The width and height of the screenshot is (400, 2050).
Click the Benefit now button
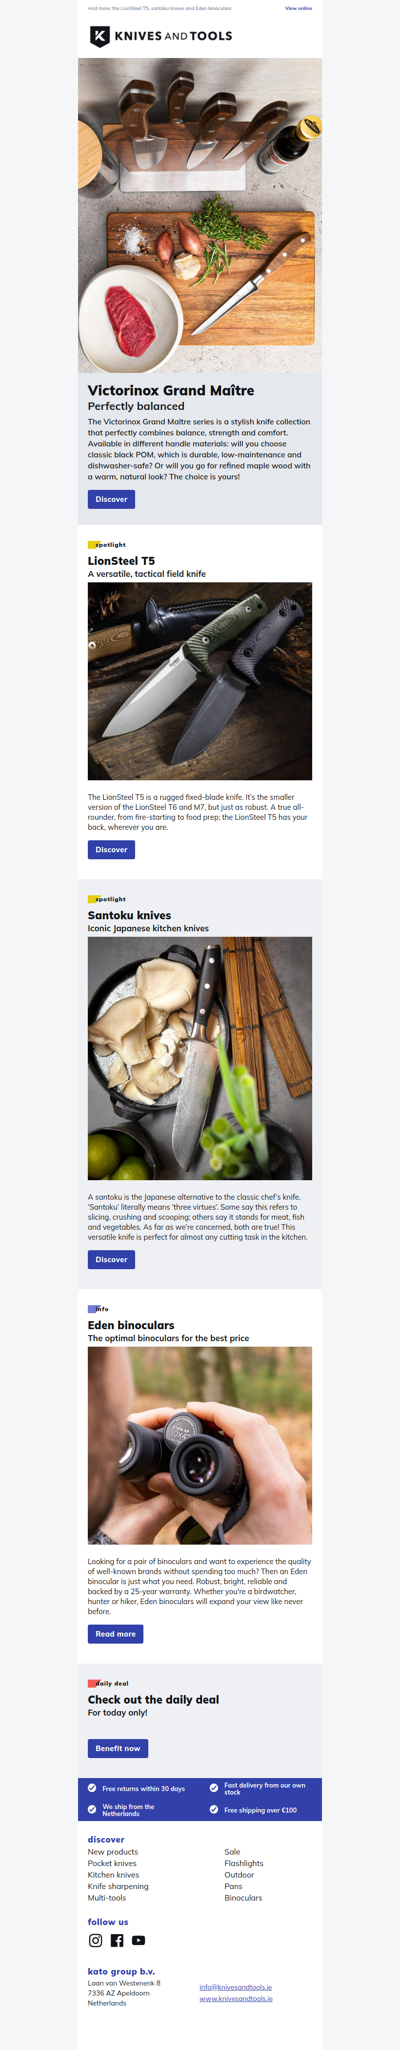pos(118,1748)
